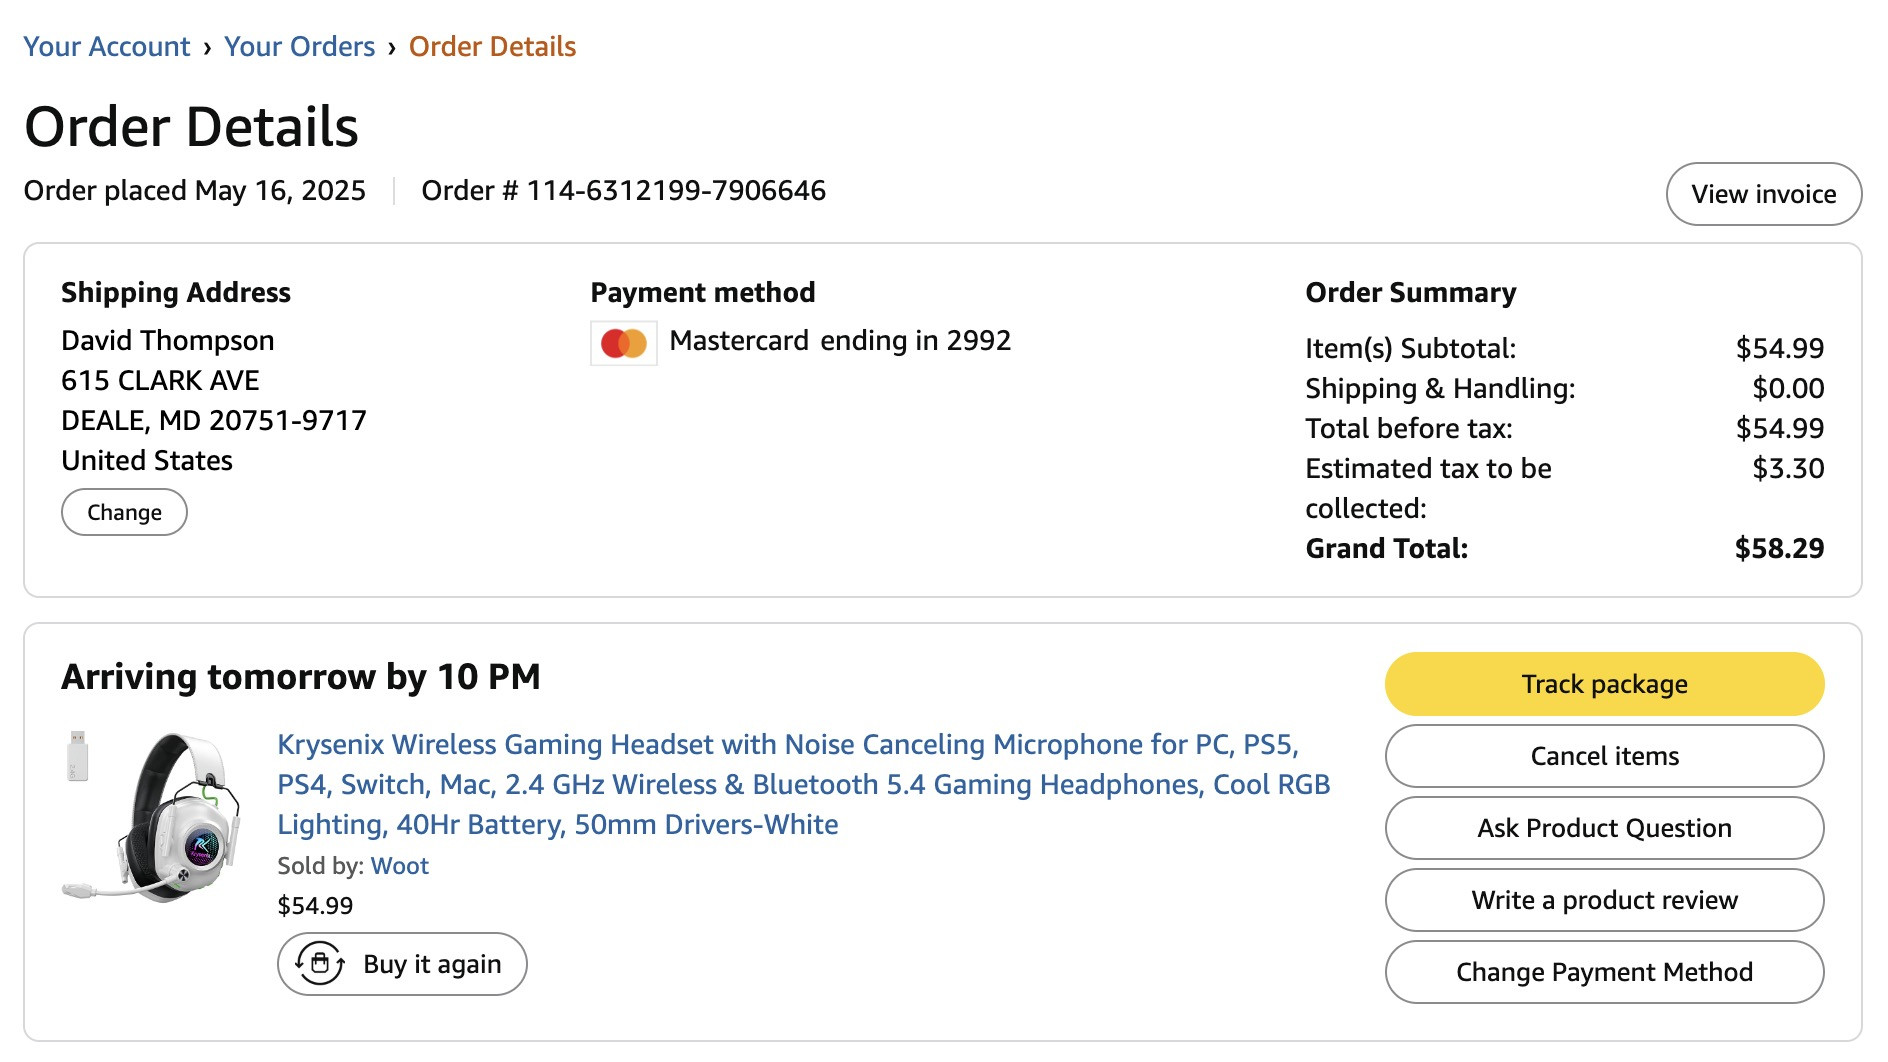Change the shipping address
1888x1062 pixels.
[124, 512]
